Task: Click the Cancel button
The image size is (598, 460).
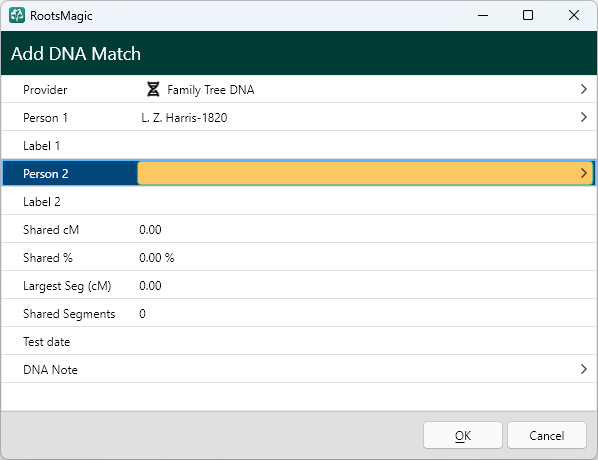Action: [x=547, y=435]
